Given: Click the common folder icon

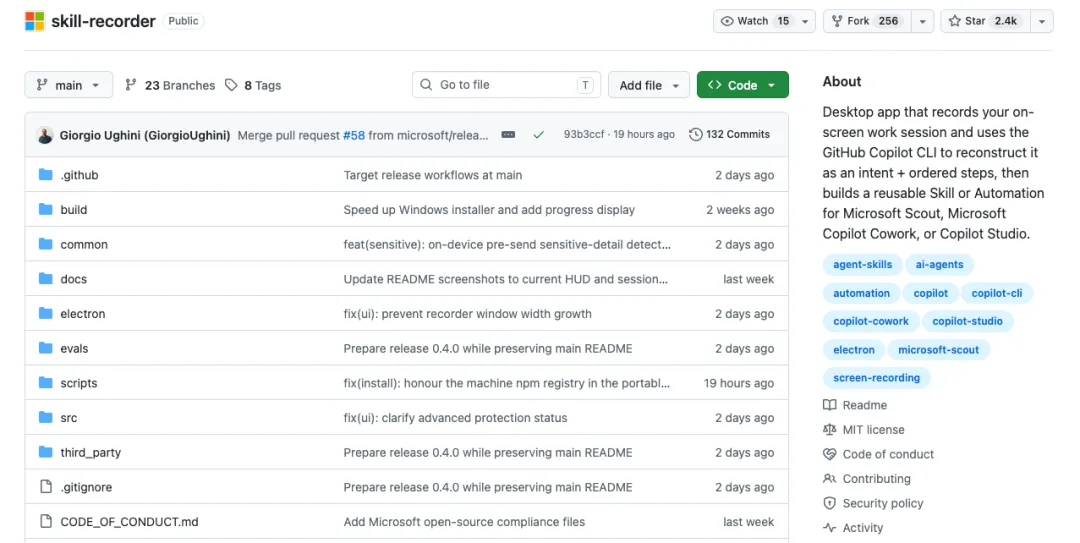Looking at the screenshot, I should pyautogui.click(x=45, y=243).
